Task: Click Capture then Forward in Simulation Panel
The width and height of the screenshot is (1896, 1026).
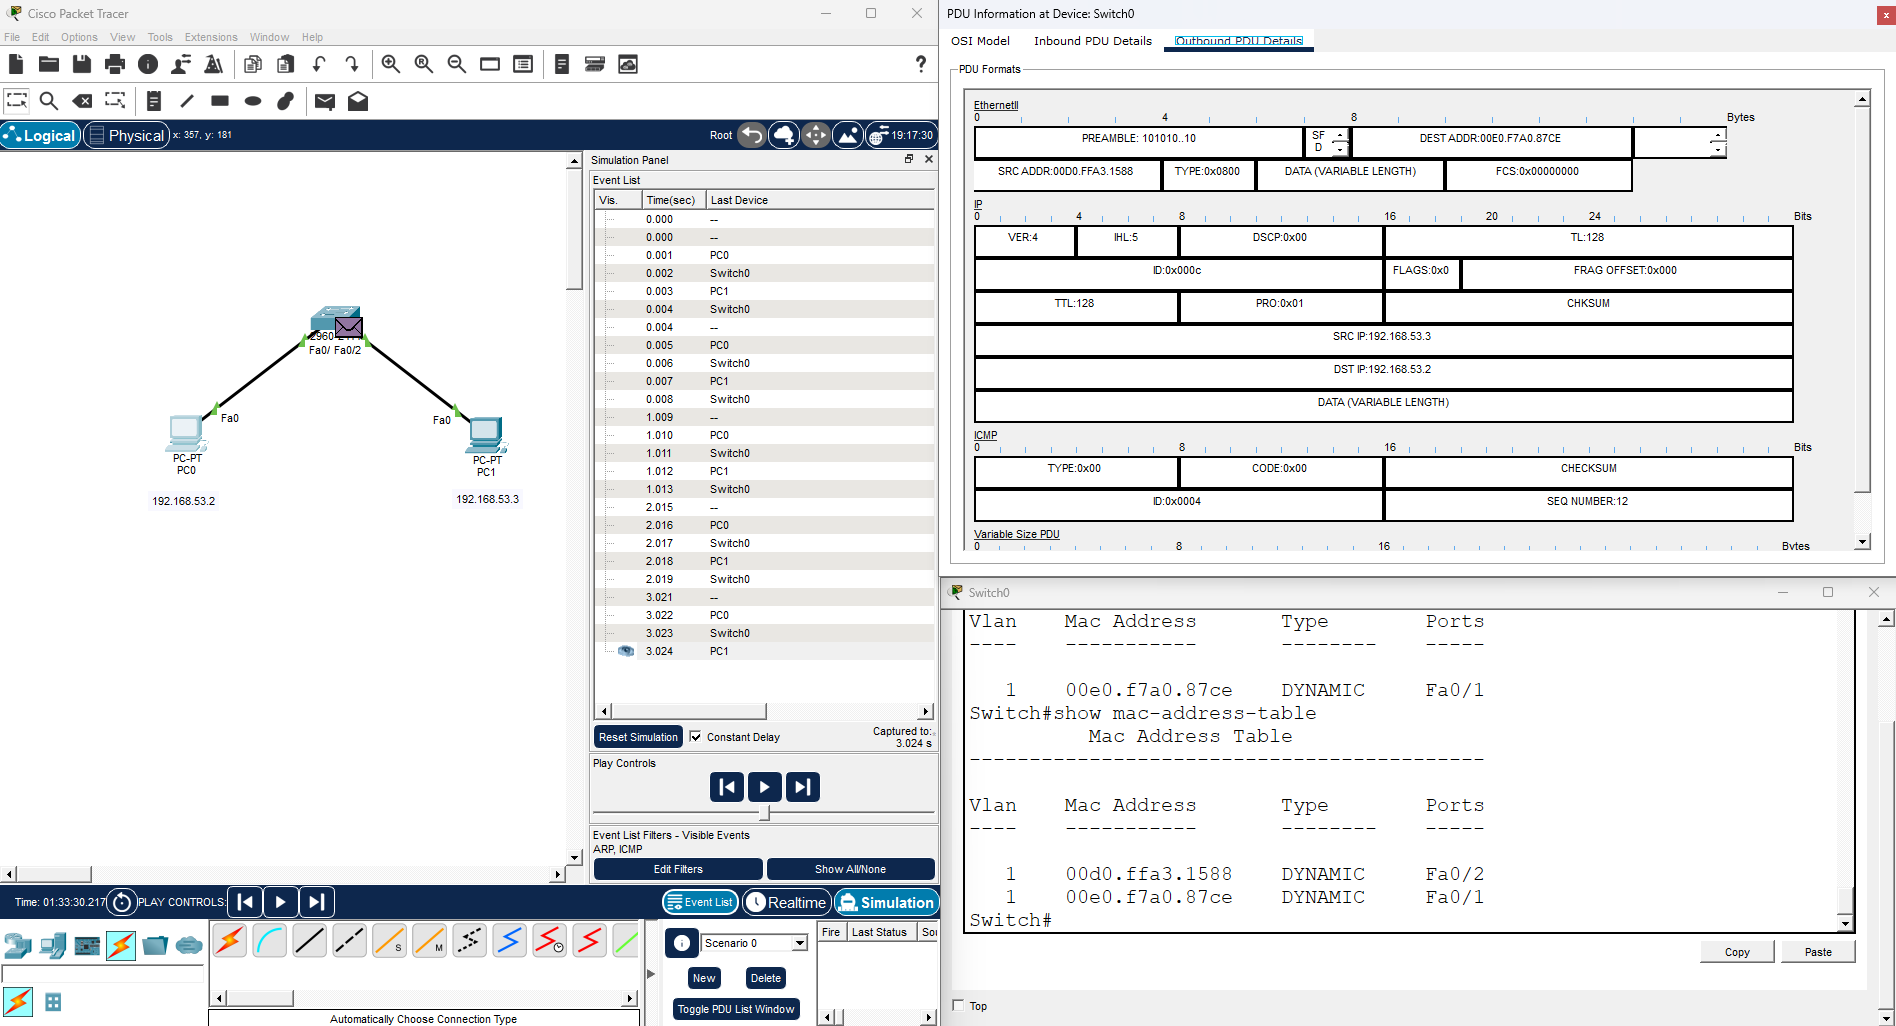Action: (803, 787)
